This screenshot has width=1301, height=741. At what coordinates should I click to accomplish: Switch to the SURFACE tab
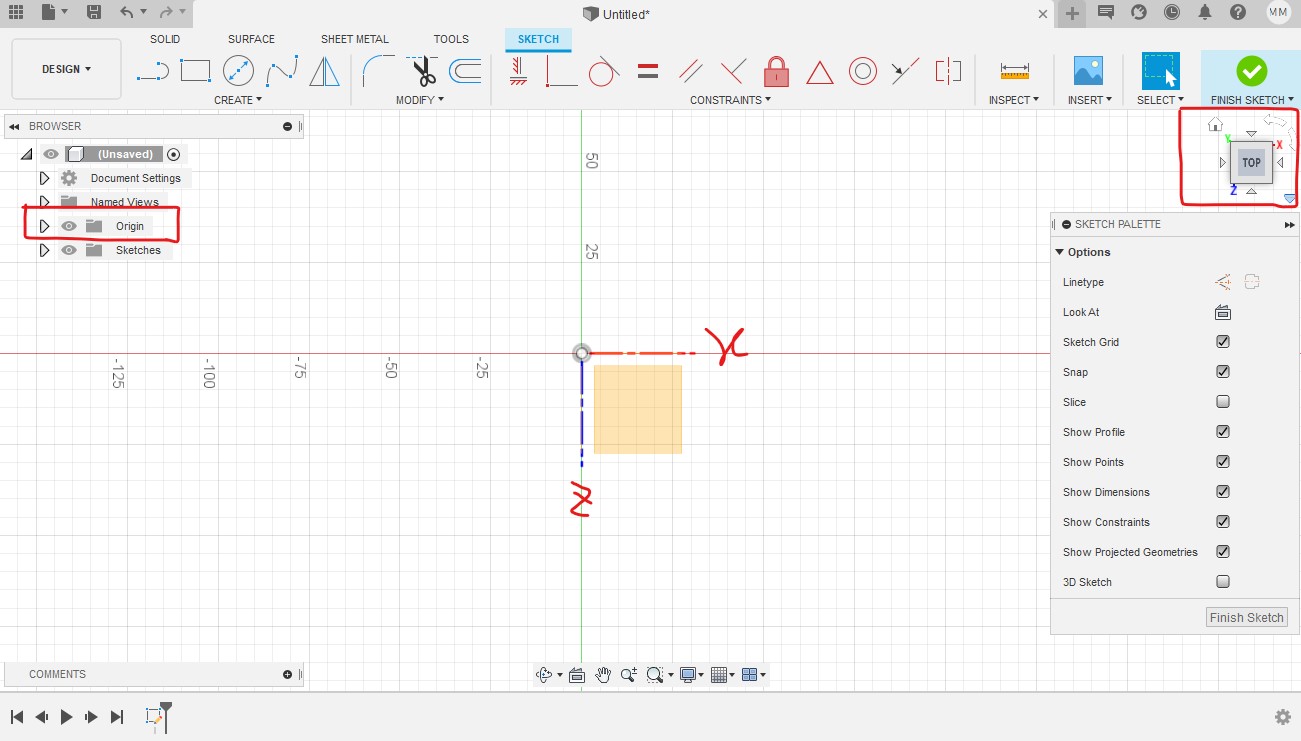pos(251,39)
